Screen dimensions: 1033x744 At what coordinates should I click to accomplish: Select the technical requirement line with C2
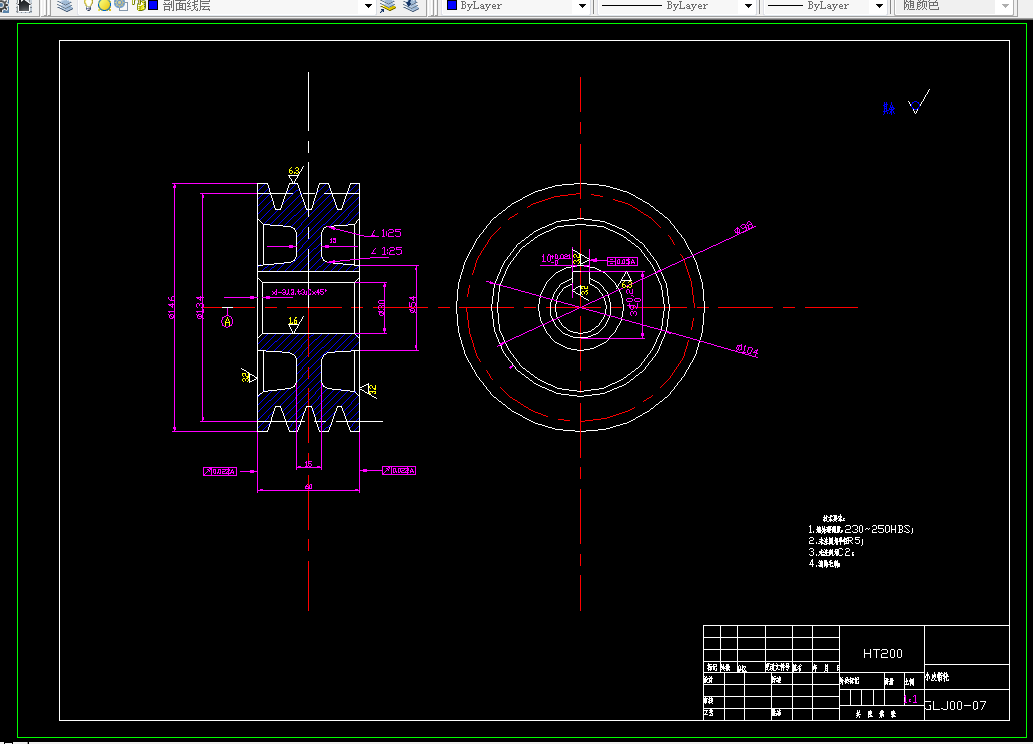[x=831, y=552]
